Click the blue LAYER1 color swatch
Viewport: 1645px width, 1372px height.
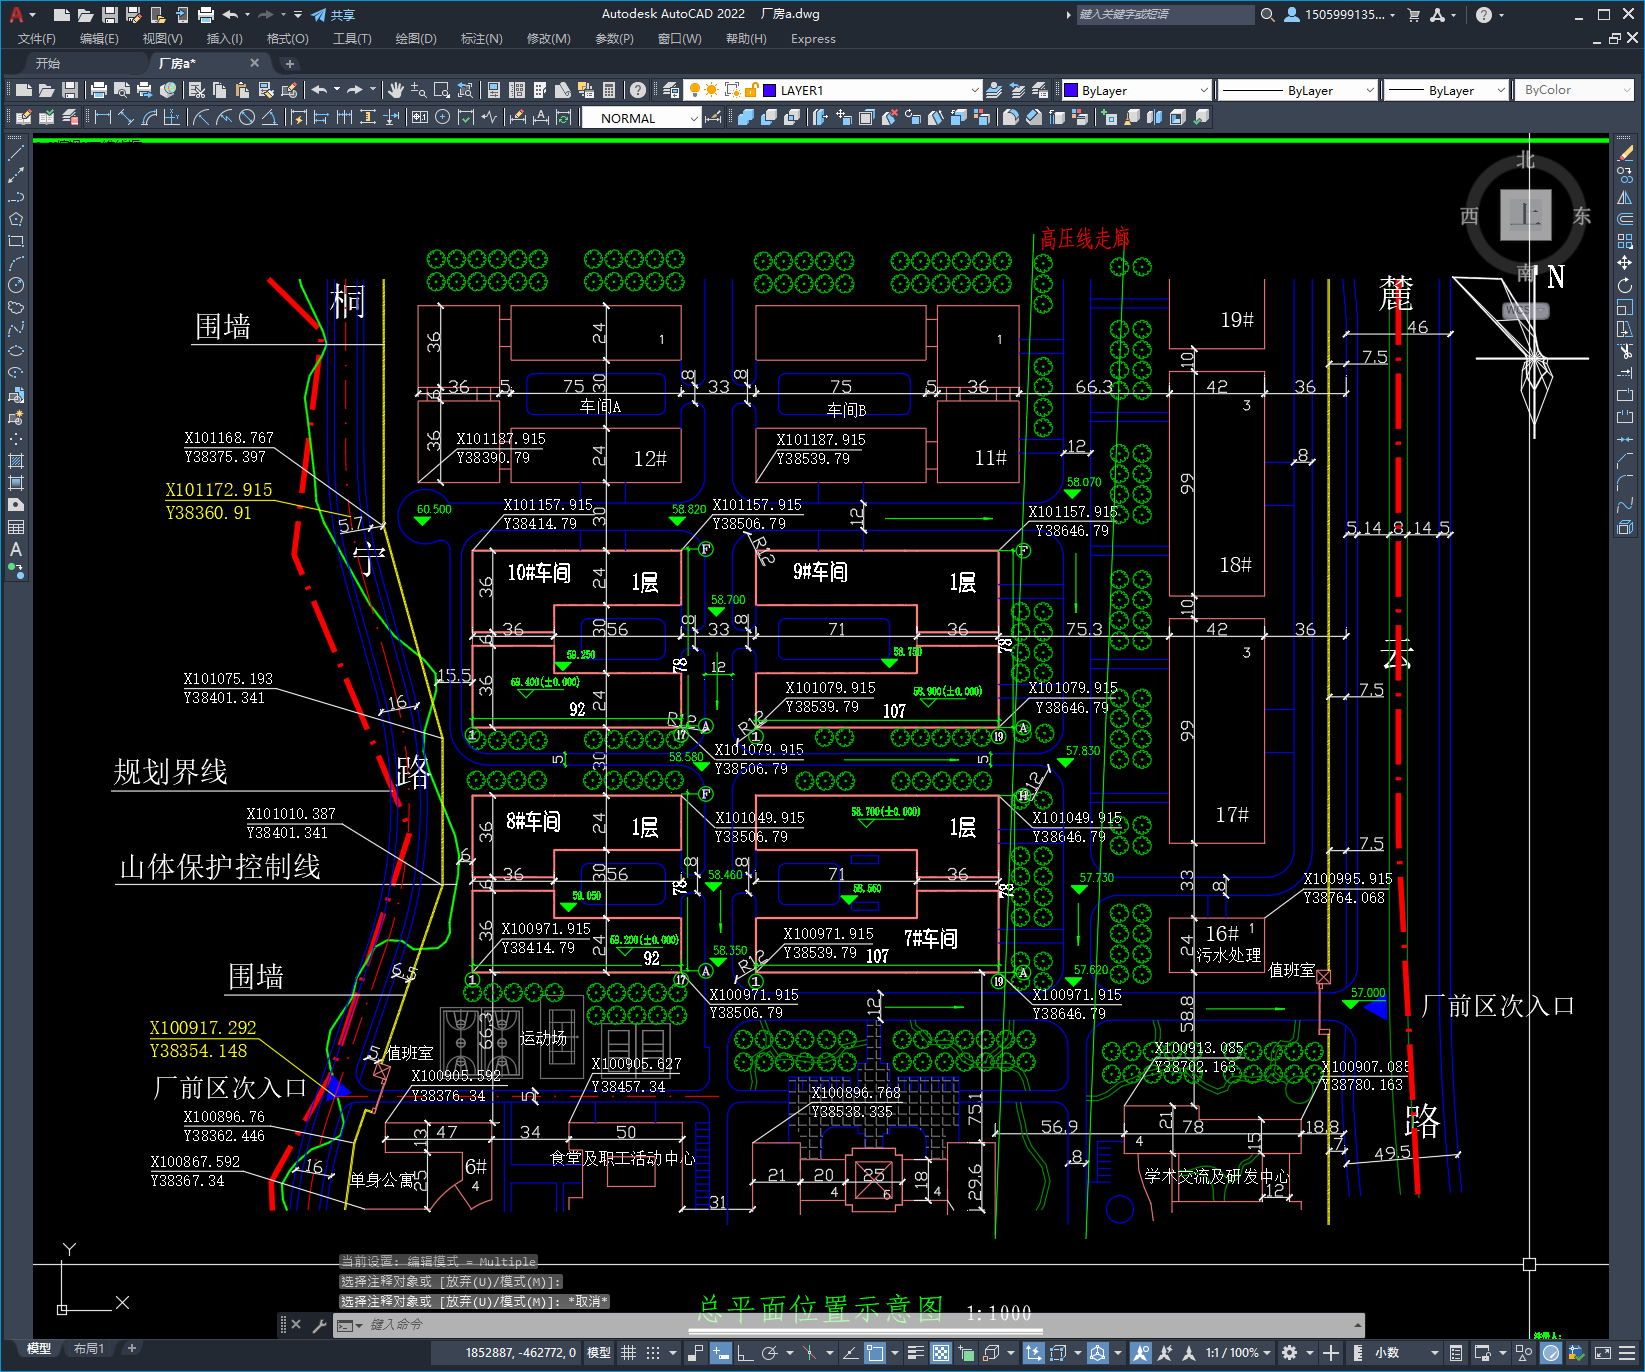(770, 90)
